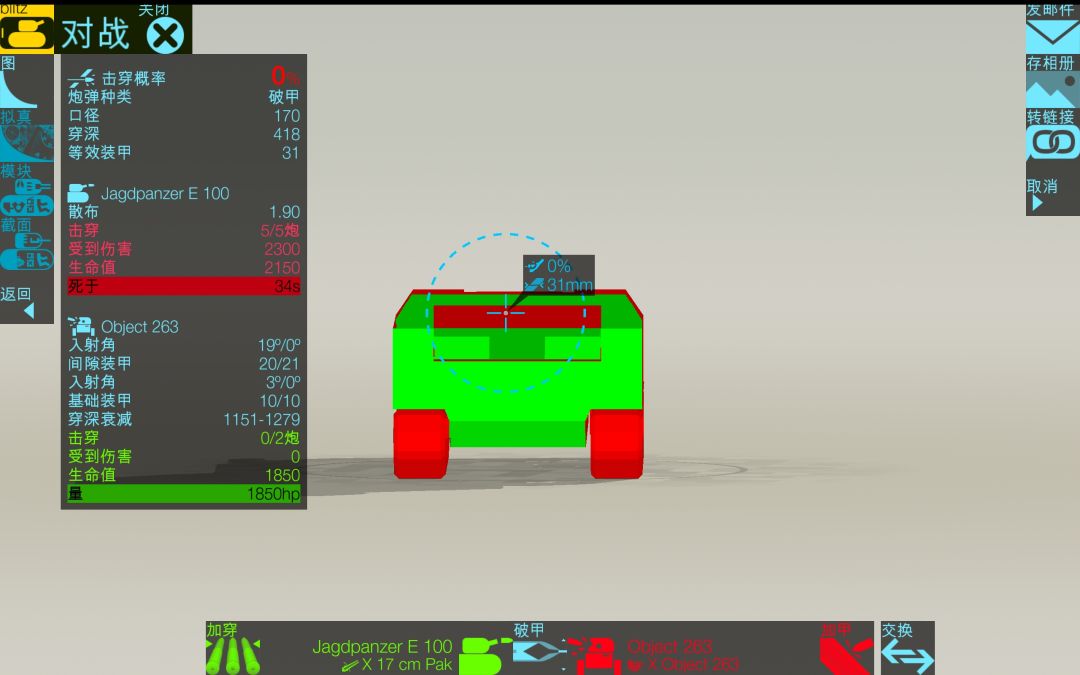Click the 基础装甲 10/10 row

pyautogui.click(x=184, y=400)
